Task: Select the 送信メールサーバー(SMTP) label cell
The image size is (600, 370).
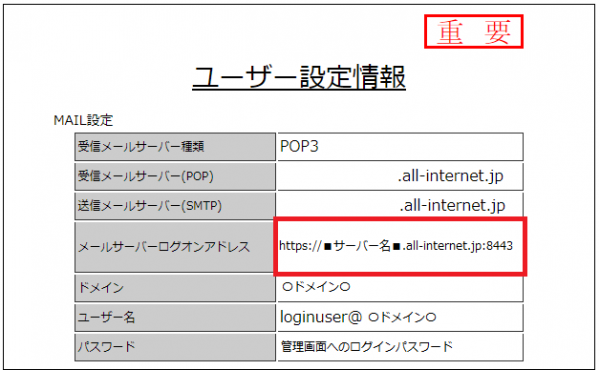Action: (175, 206)
